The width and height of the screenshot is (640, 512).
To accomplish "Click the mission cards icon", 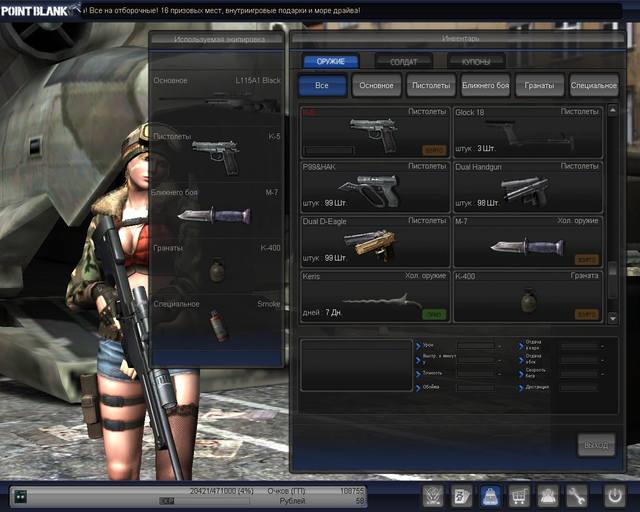I will pos(461,495).
